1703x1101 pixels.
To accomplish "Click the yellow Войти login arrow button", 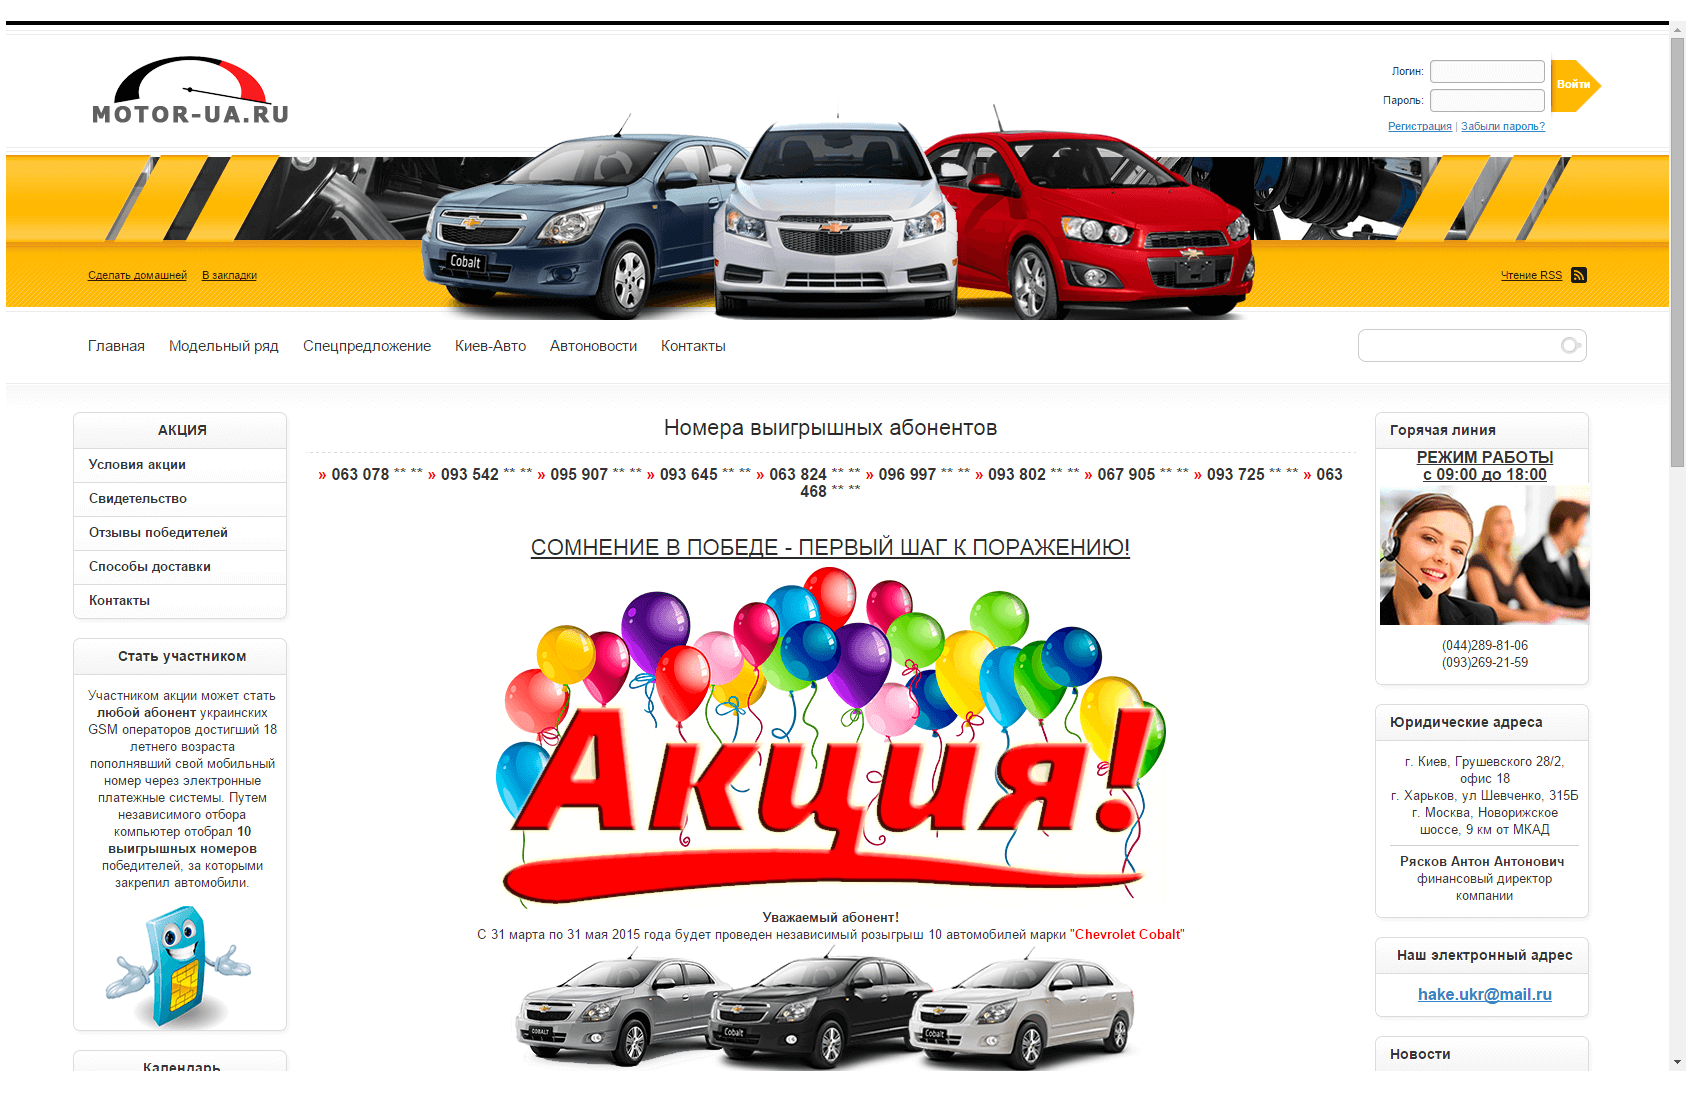I will [x=1575, y=85].
